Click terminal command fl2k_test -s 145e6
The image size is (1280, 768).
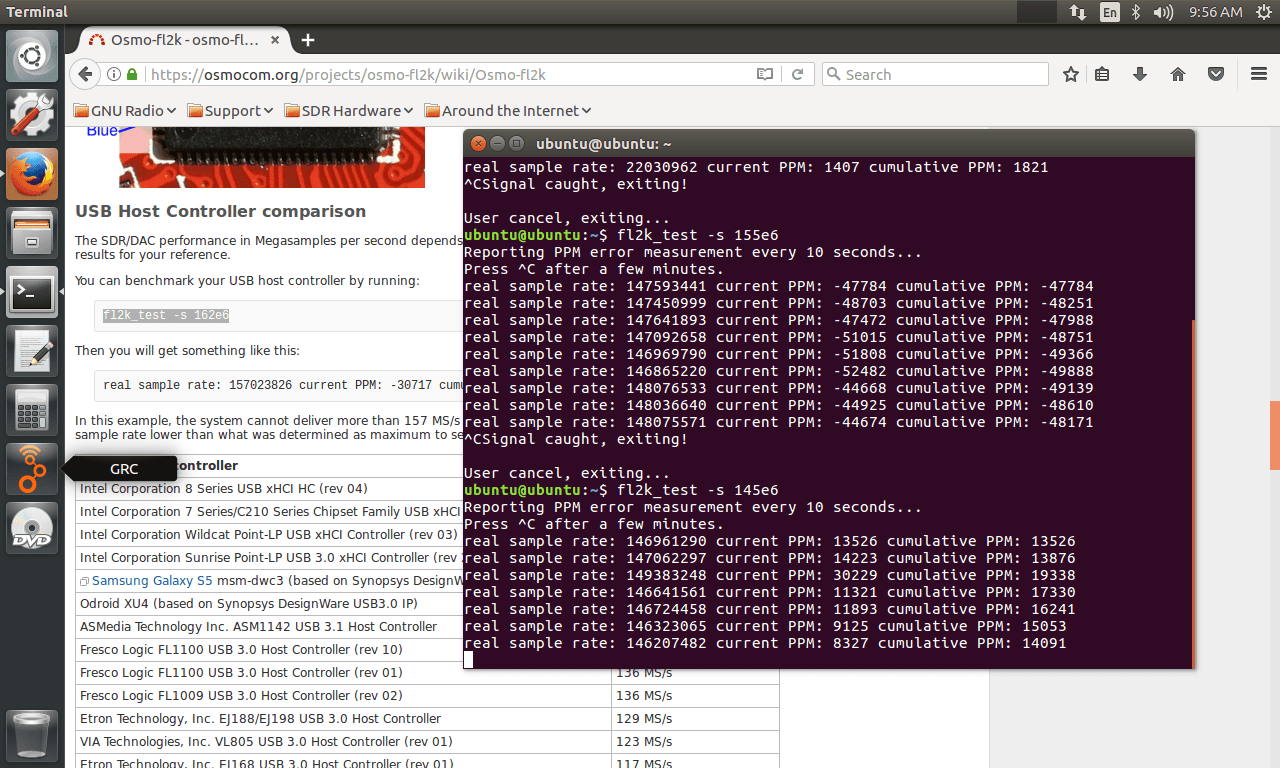tap(697, 490)
